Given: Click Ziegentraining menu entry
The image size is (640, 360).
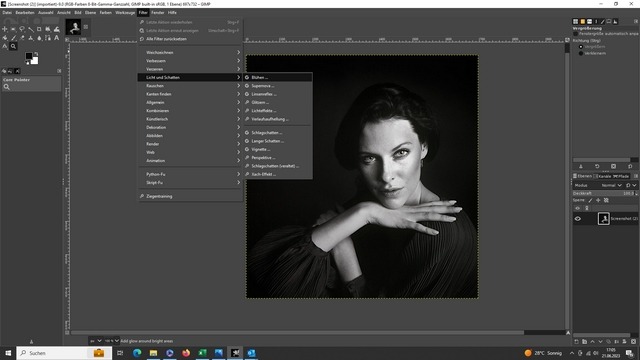Looking at the screenshot, I should pyautogui.click(x=190, y=196).
